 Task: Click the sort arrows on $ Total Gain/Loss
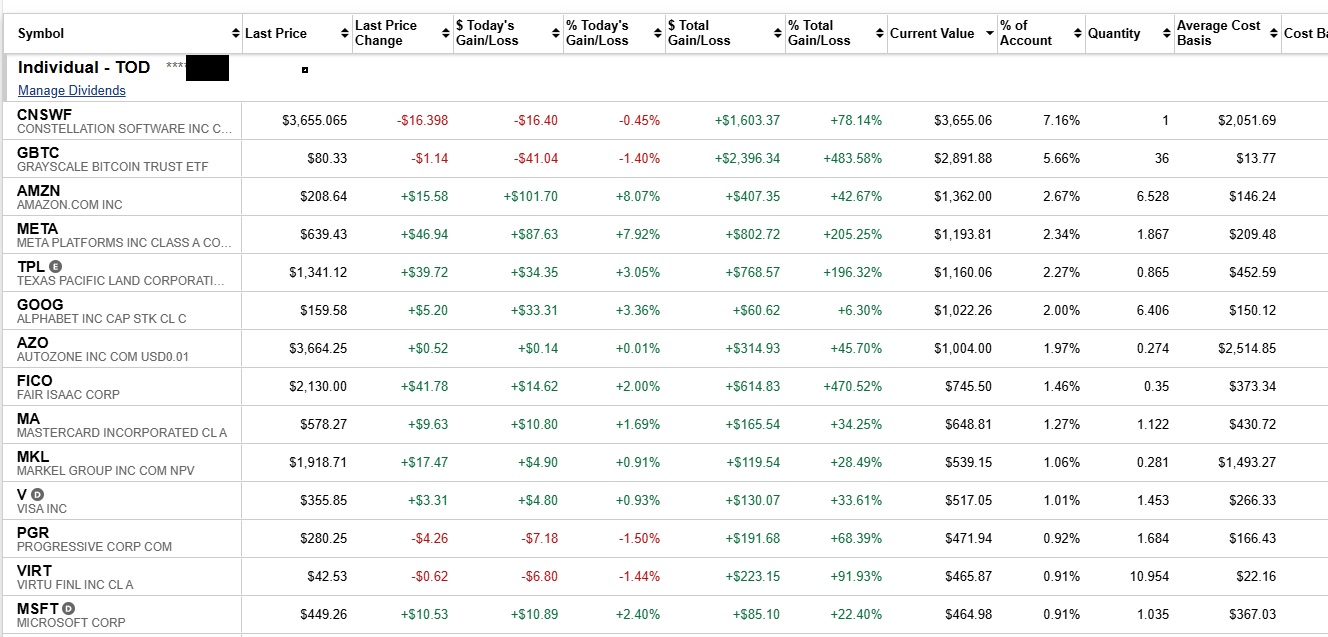pos(777,34)
